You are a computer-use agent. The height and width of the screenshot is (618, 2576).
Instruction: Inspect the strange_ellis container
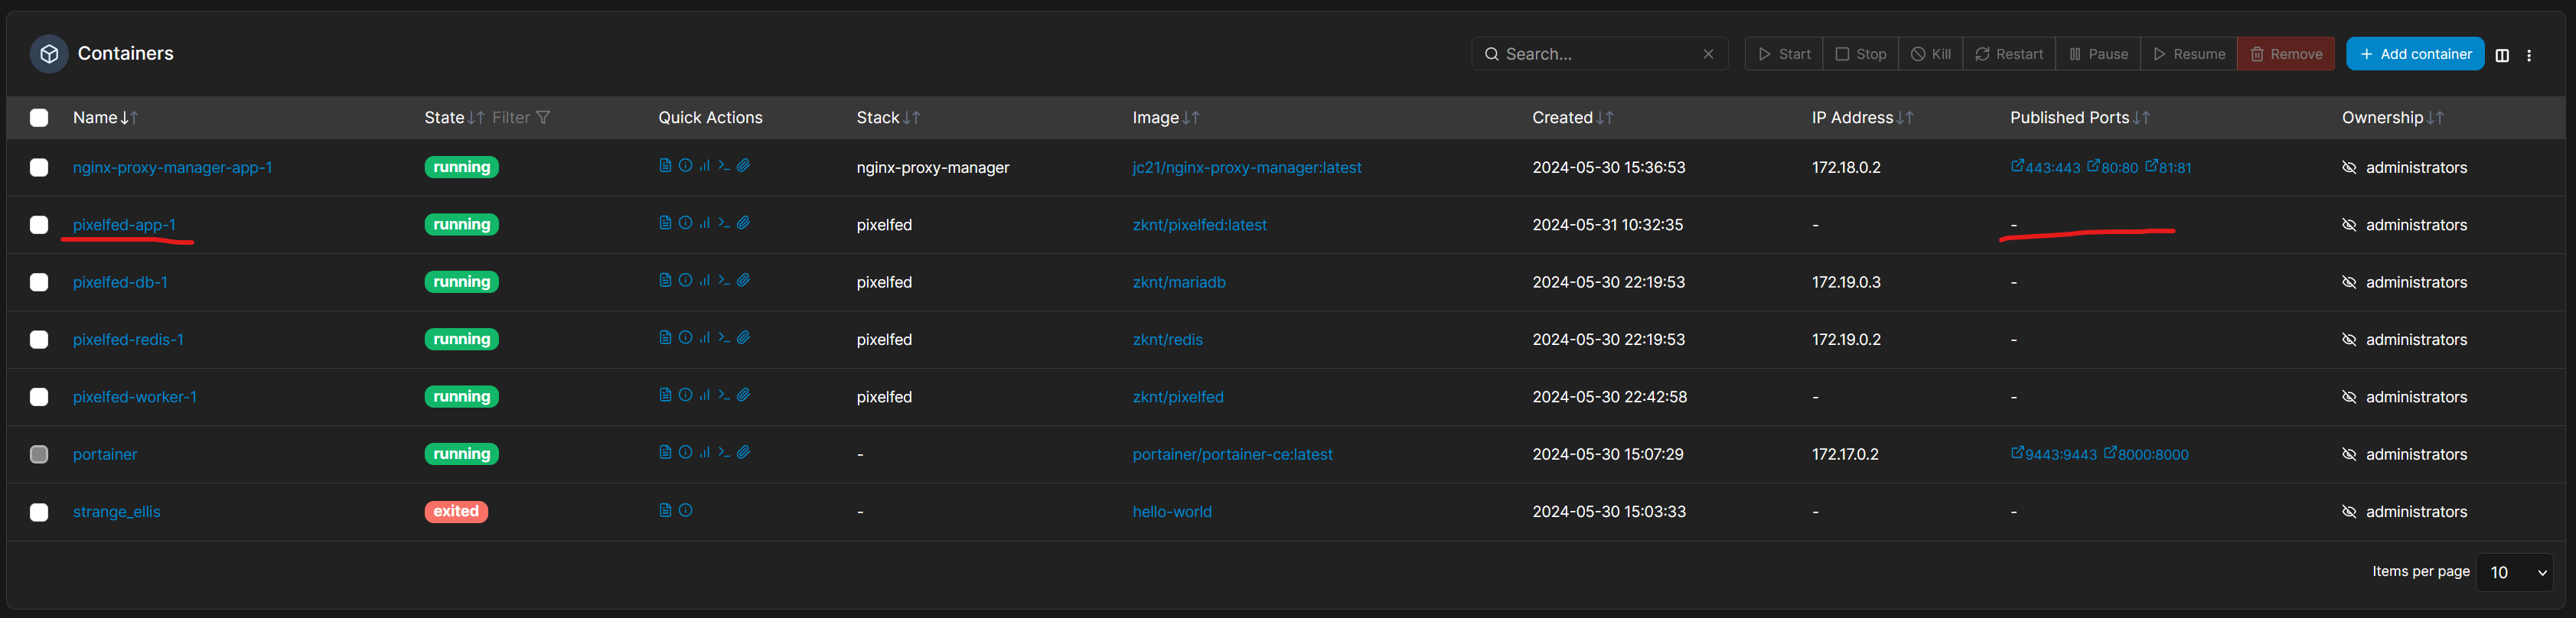pos(685,510)
